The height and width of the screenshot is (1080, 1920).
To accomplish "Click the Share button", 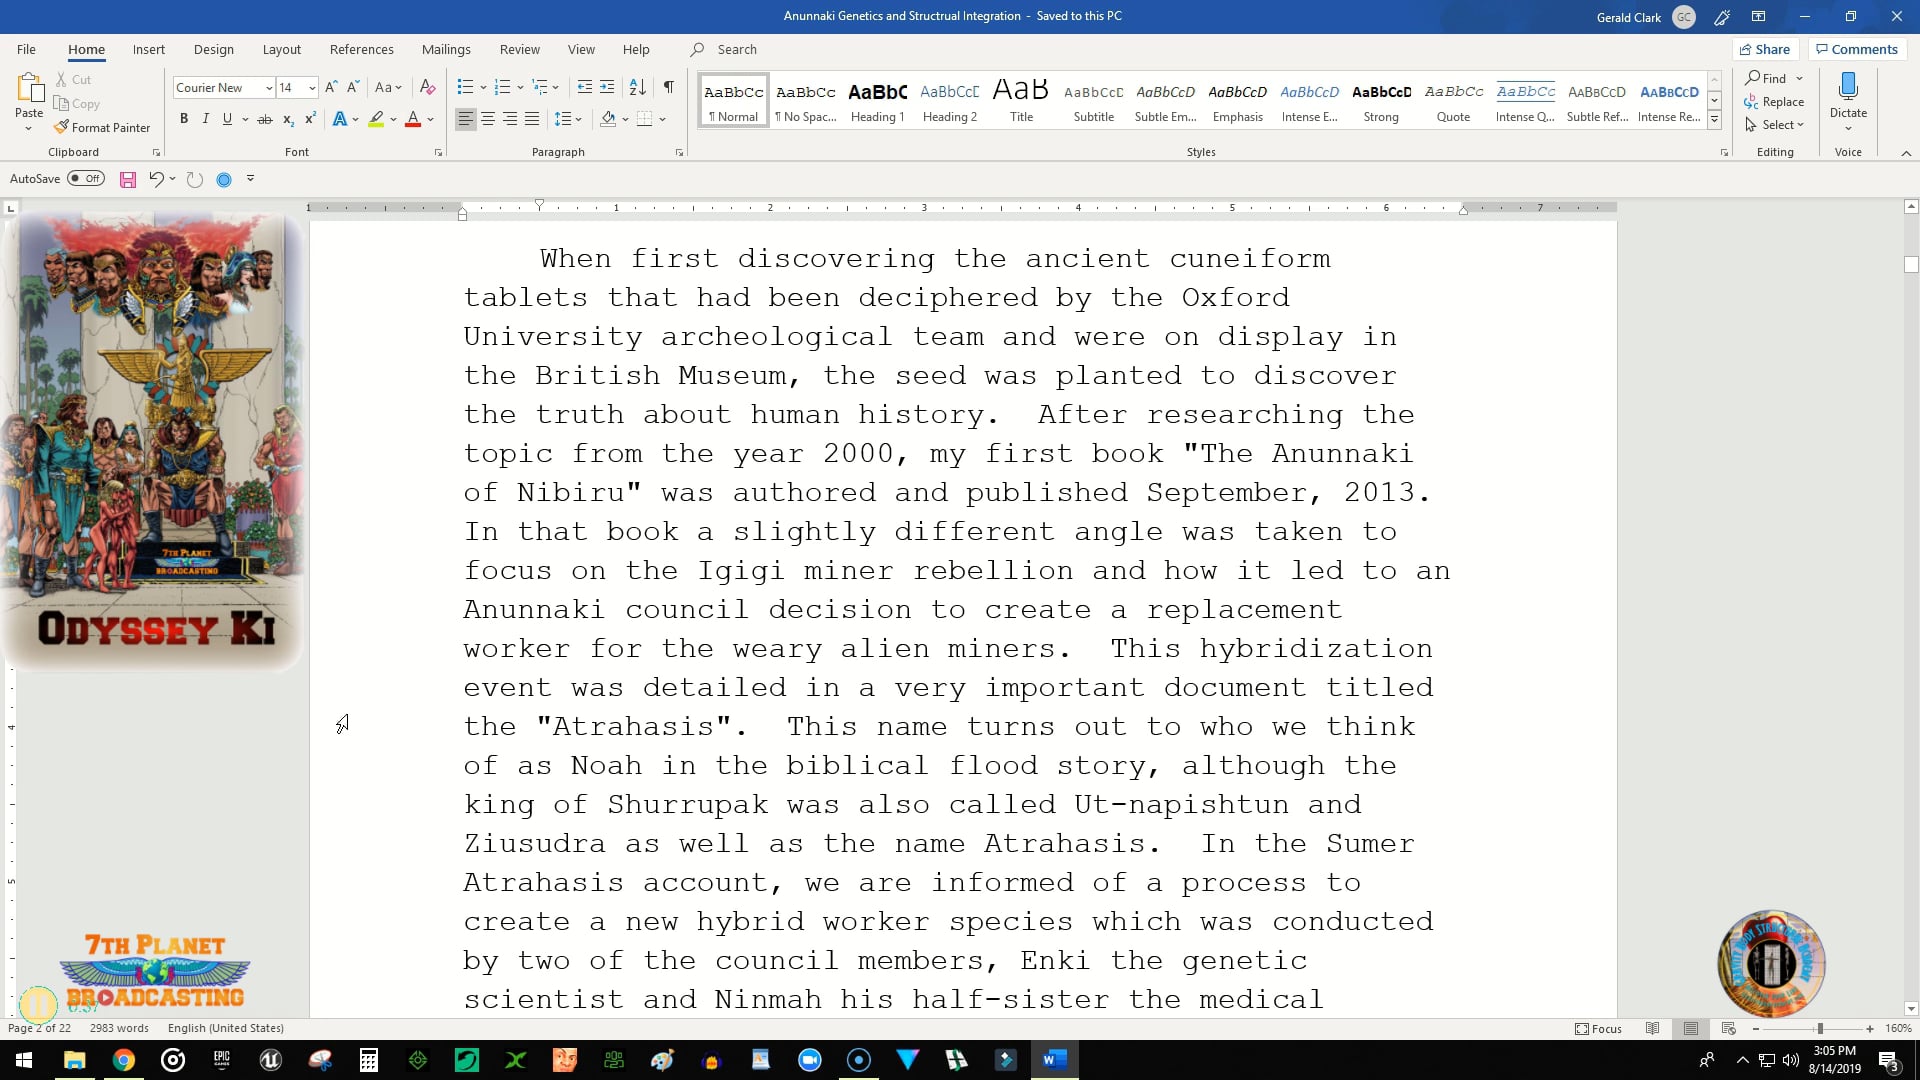I will [1765, 48].
